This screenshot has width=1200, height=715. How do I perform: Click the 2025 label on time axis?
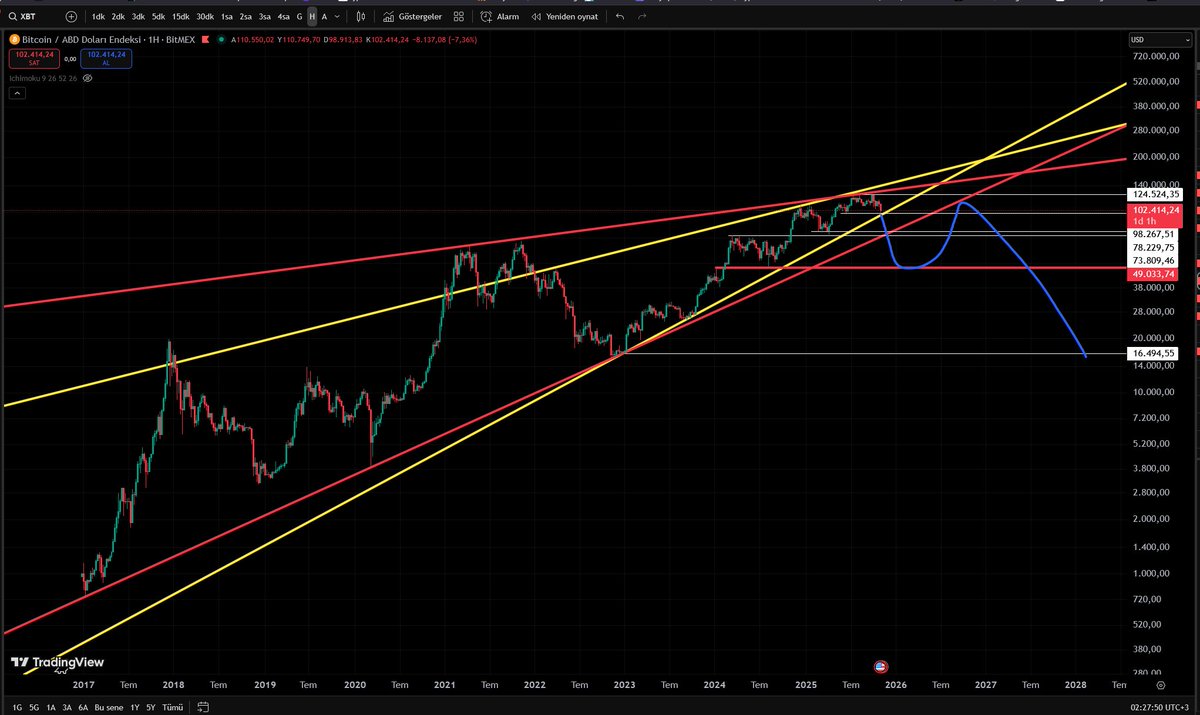click(805, 686)
